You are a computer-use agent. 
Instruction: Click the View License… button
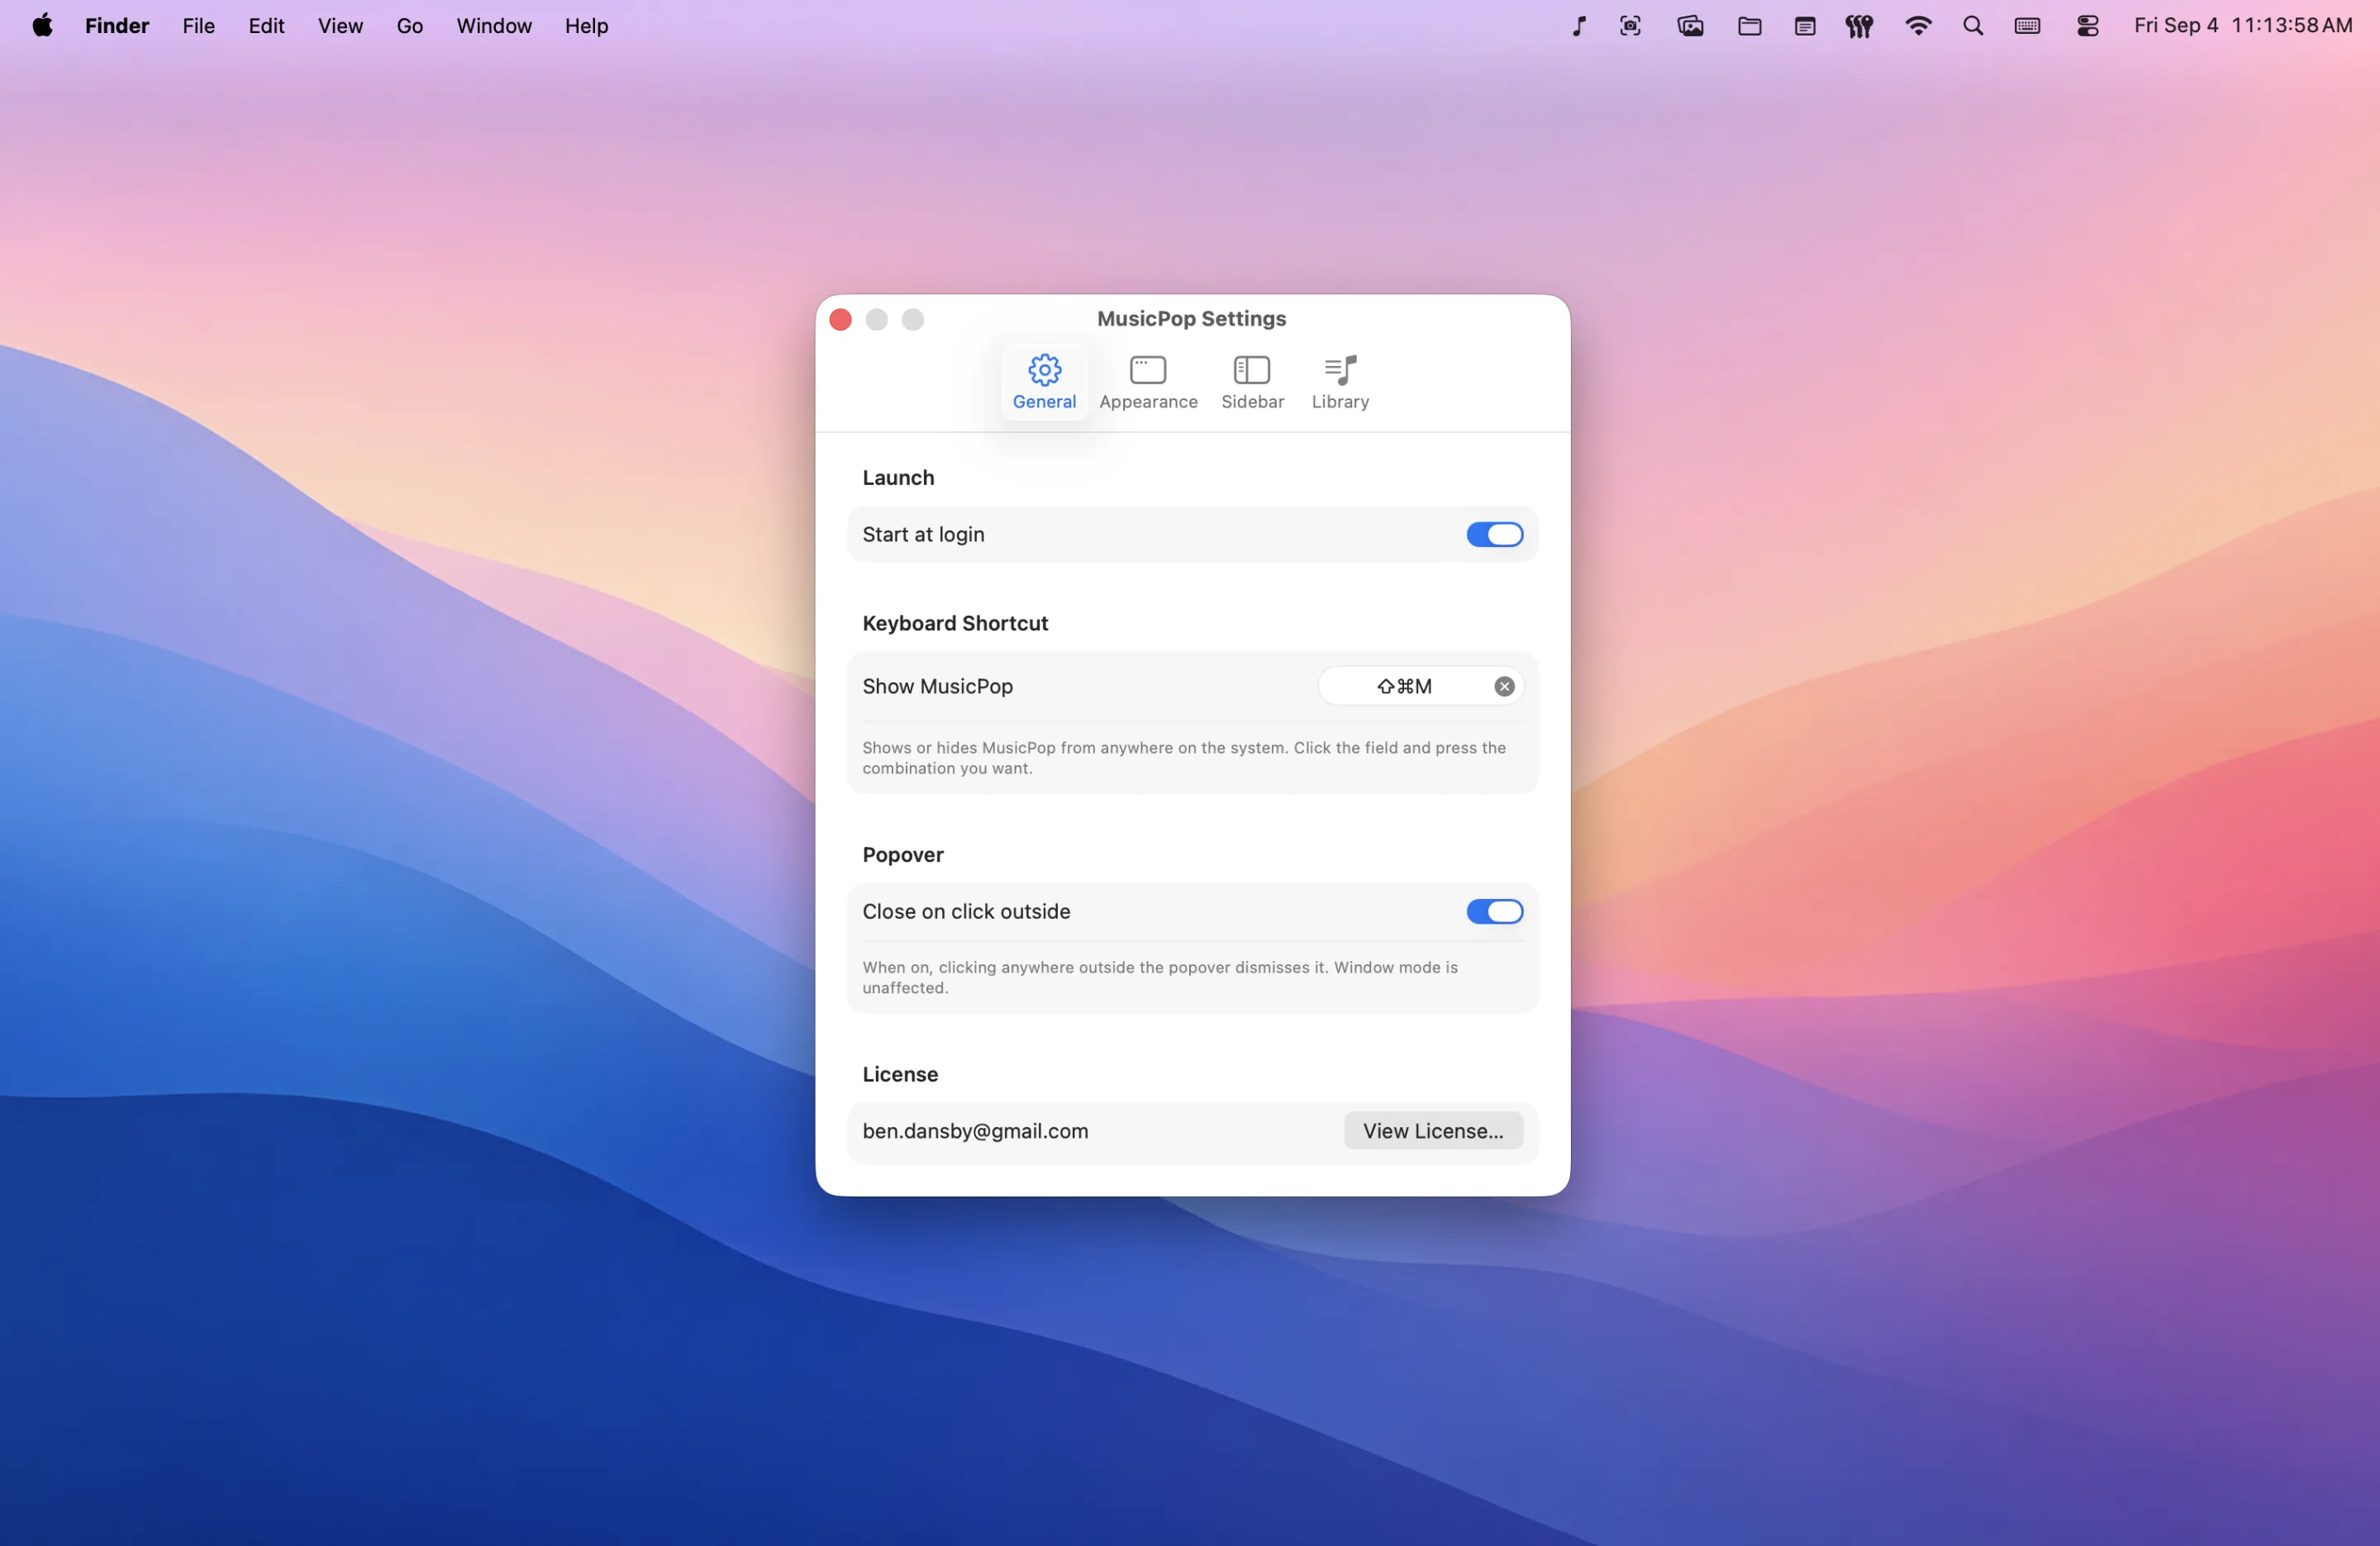[1433, 1130]
